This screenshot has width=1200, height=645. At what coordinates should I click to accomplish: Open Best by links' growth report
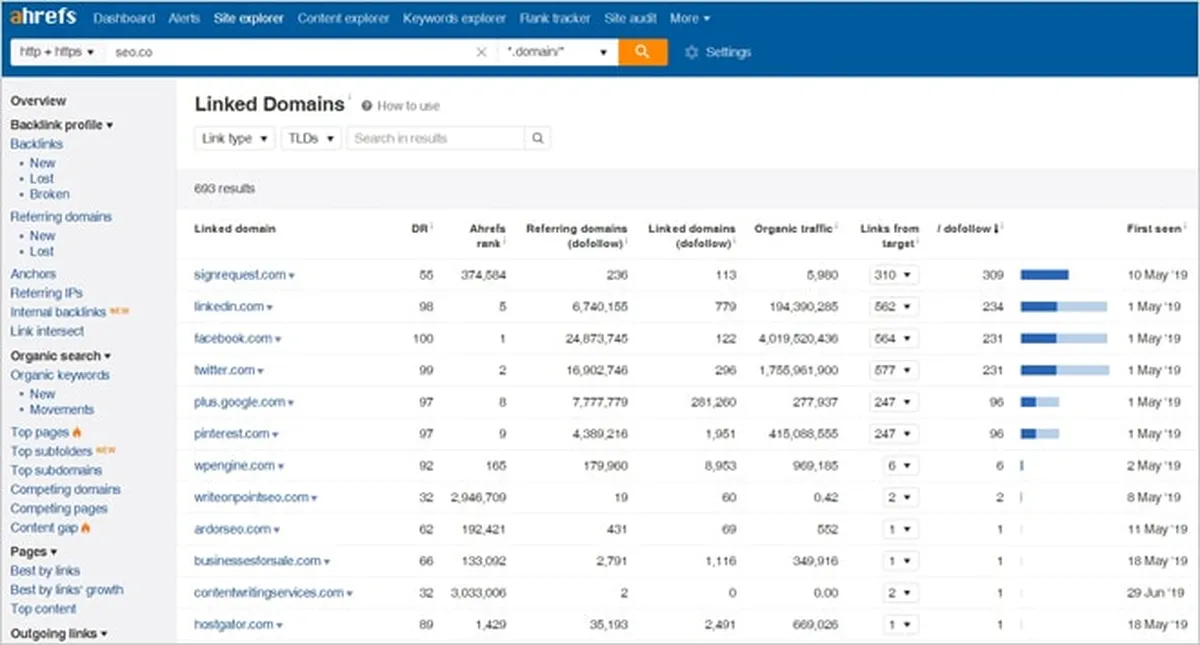[x=67, y=590]
